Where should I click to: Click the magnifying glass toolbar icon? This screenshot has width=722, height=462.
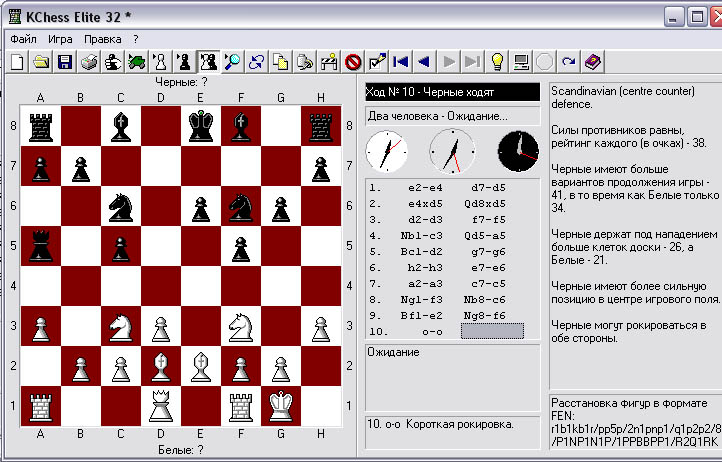coord(232,62)
